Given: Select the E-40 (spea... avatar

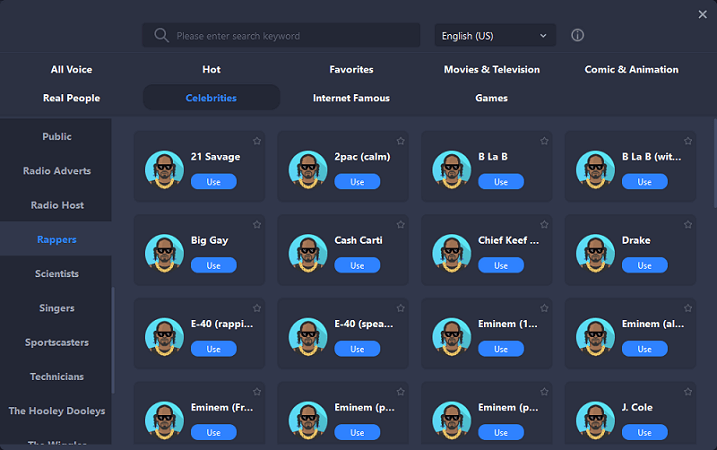Looking at the screenshot, I should click(x=308, y=337).
